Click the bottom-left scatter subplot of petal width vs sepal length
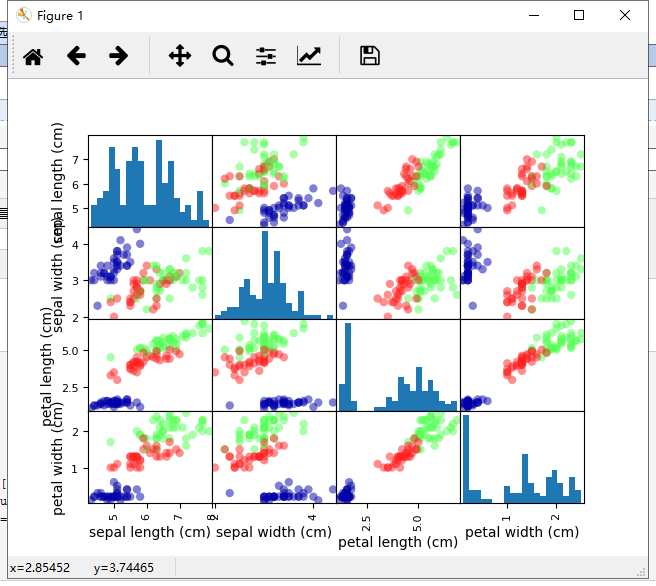 [150, 457]
